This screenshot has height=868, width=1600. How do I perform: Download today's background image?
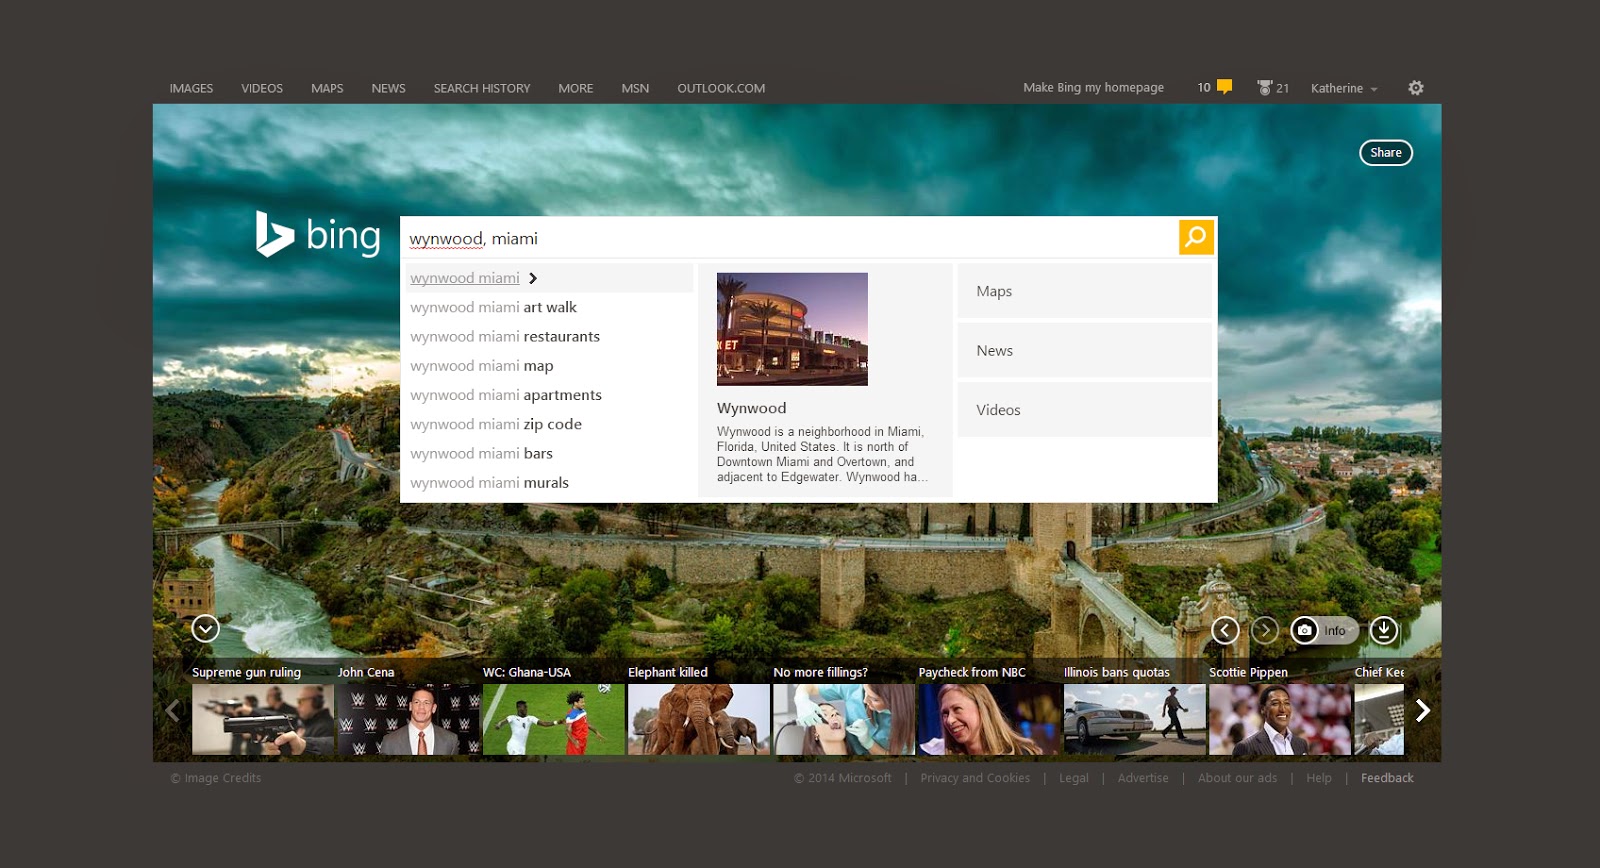pos(1384,630)
